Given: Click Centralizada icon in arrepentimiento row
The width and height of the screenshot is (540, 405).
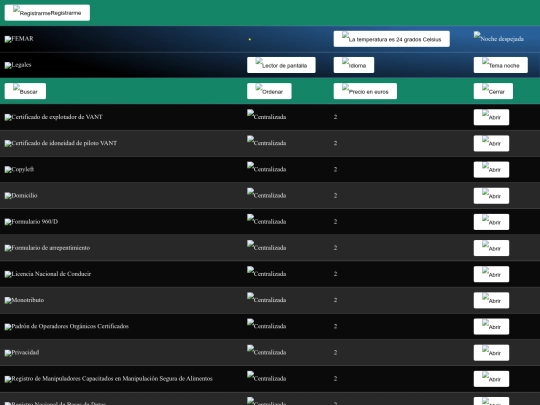Looking at the screenshot, I should 267,246.
